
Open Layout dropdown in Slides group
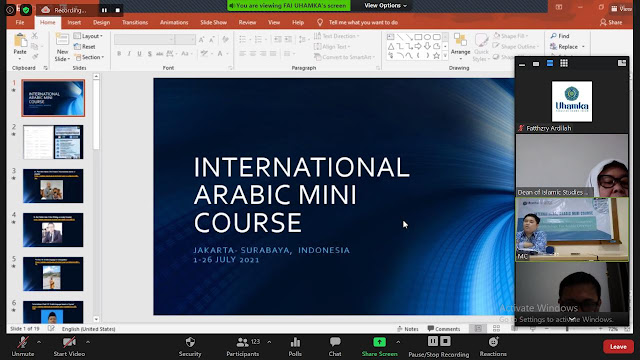point(88,36)
